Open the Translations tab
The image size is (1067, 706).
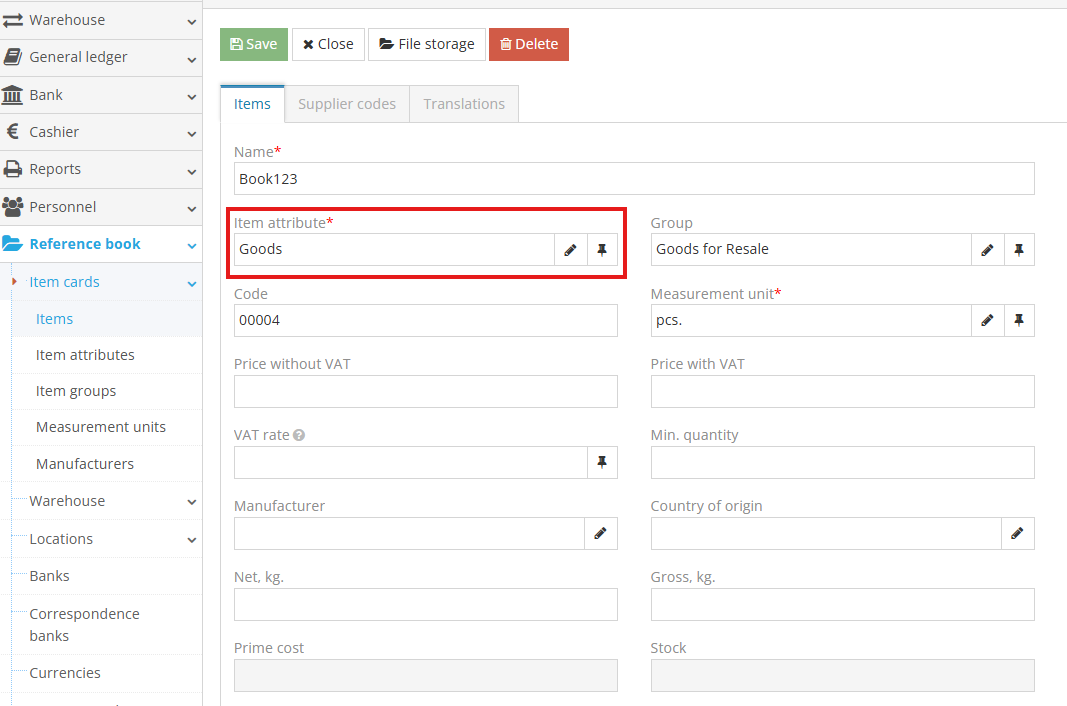463,103
